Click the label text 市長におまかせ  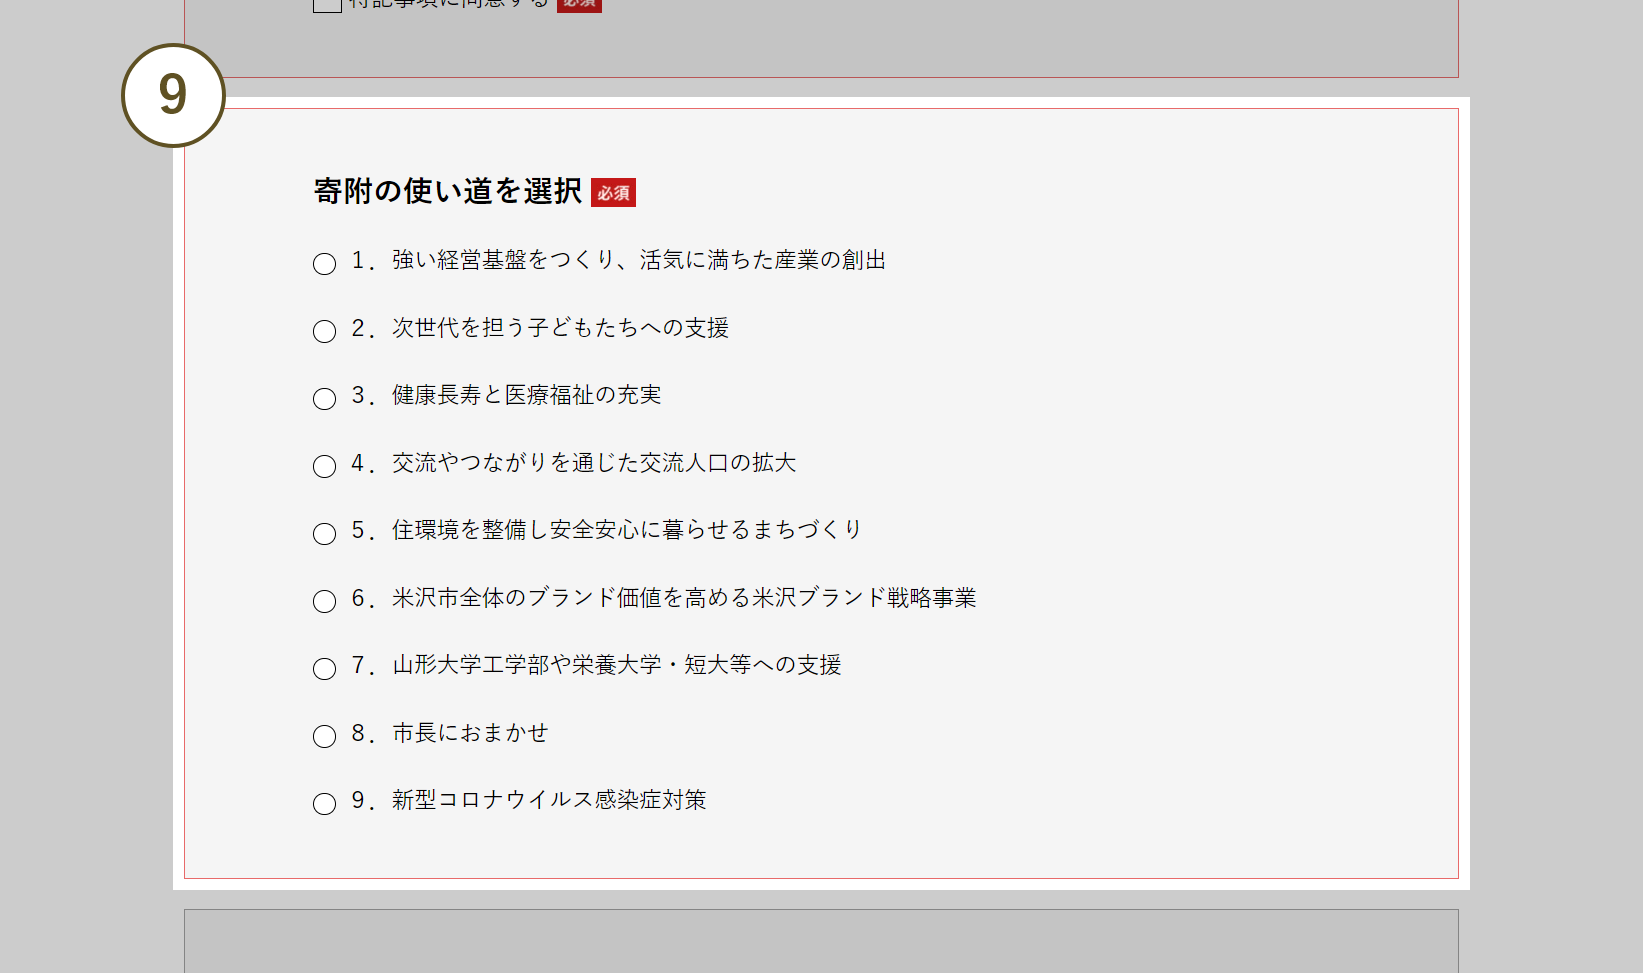point(470,733)
